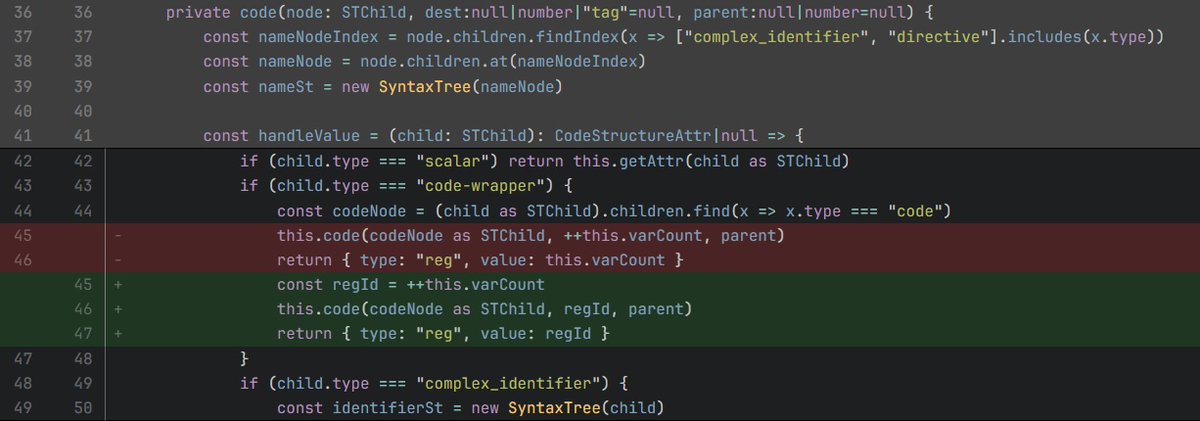Click the minus marker on the 'value: this.varCount' row
The width and height of the screenshot is (1200, 421).
[x=119, y=260]
